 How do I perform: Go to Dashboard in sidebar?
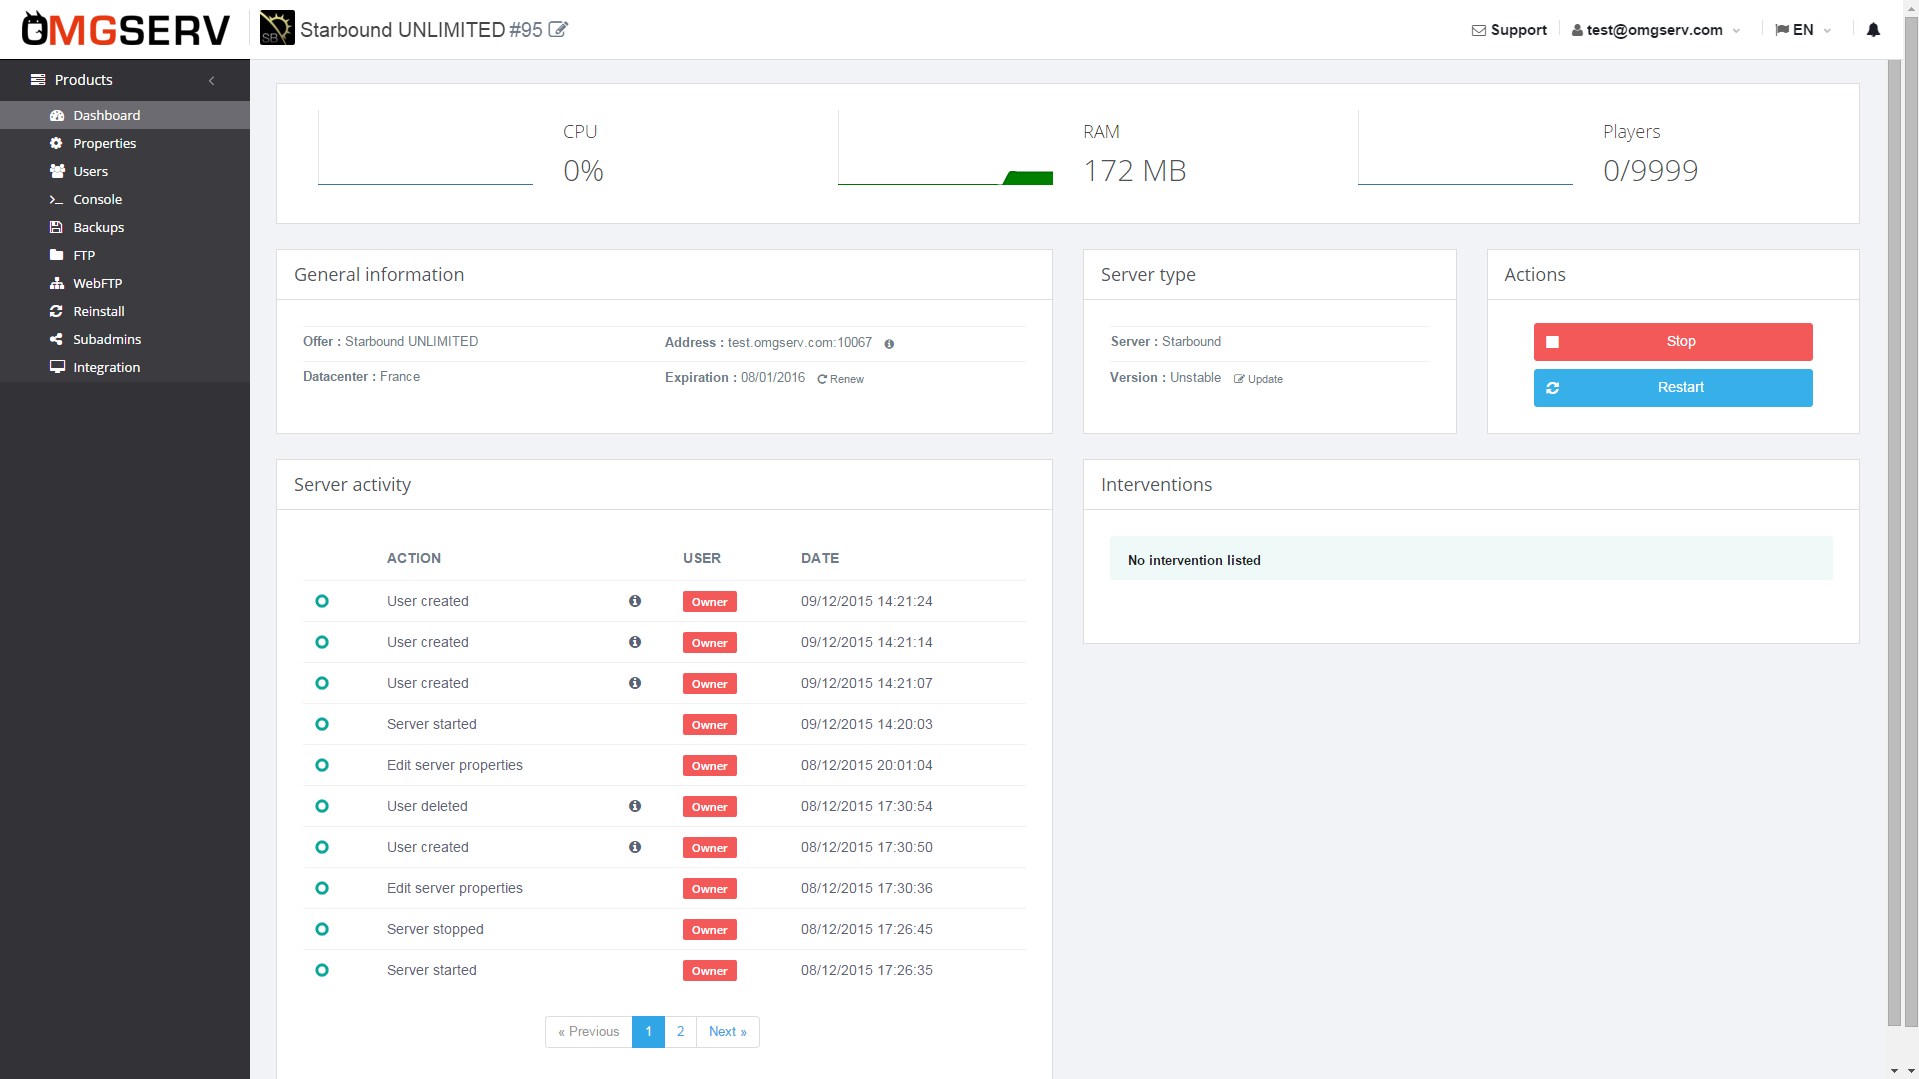coord(125,115)
